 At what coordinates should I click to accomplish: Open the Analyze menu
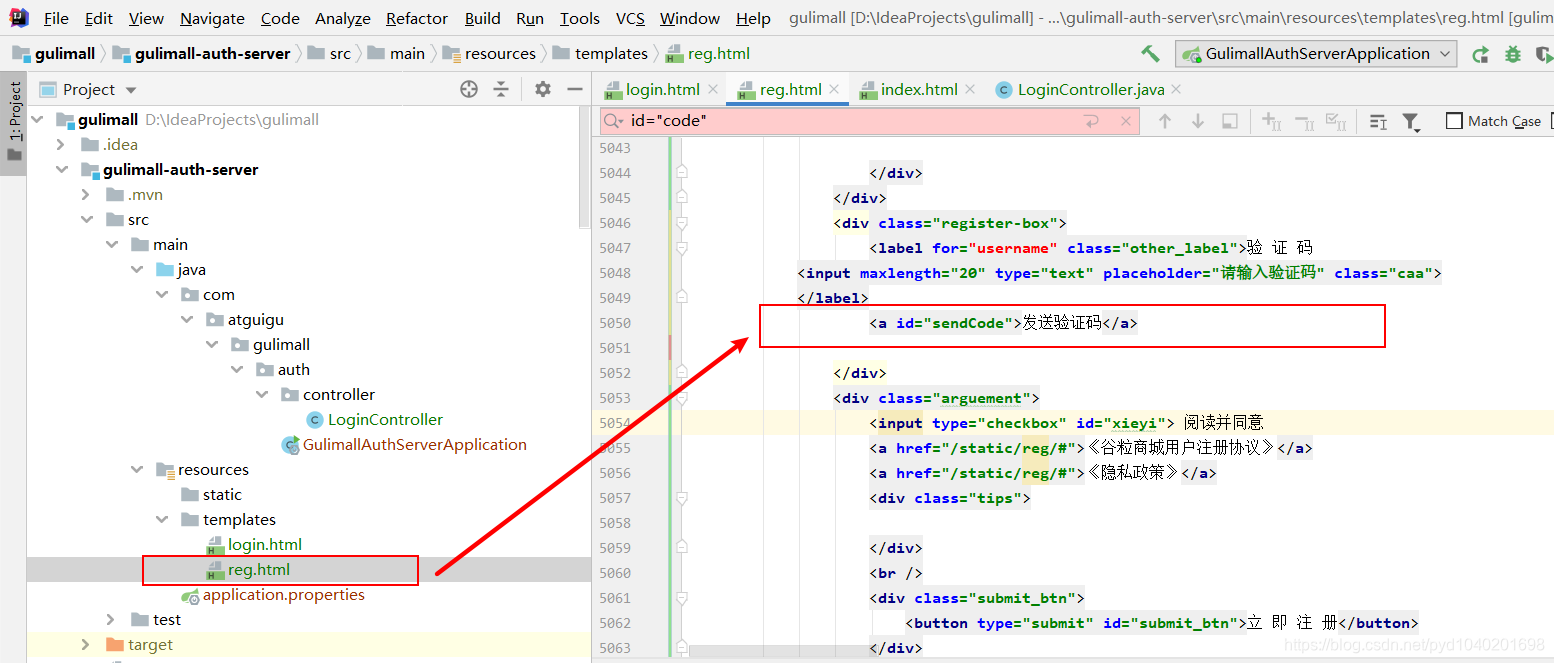[342, 18]
